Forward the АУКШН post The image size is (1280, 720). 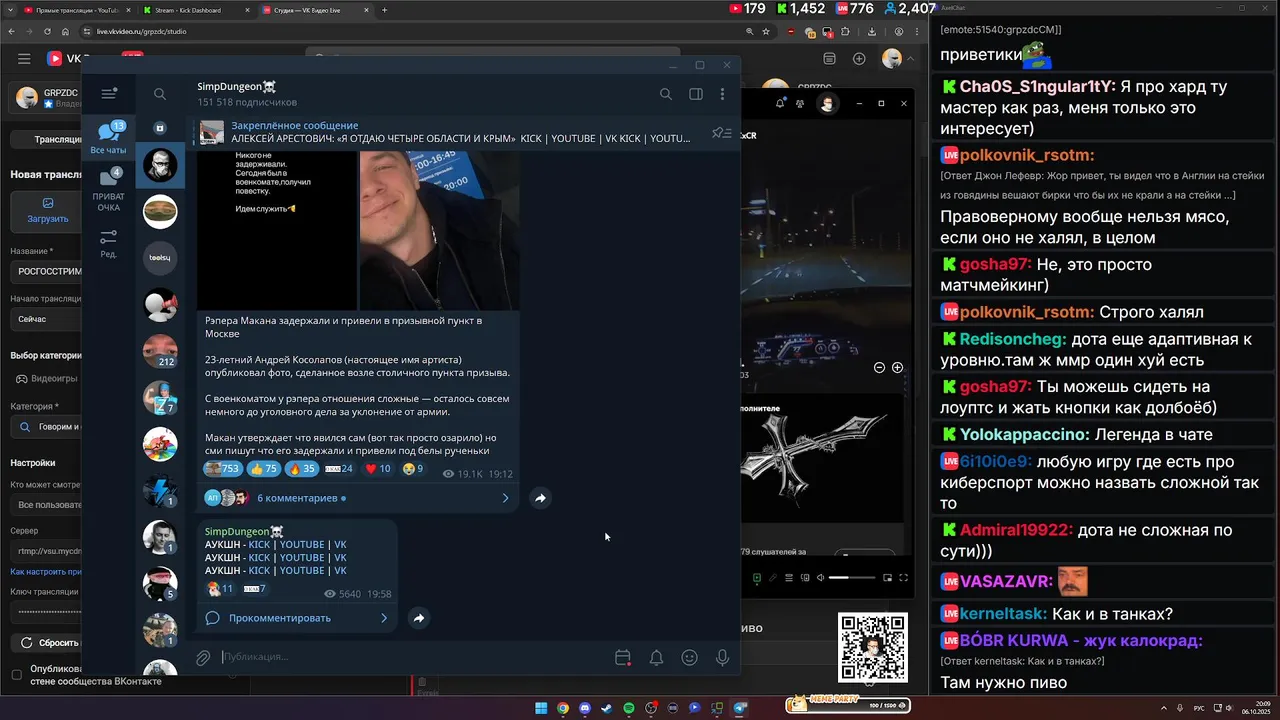point(419,618)
